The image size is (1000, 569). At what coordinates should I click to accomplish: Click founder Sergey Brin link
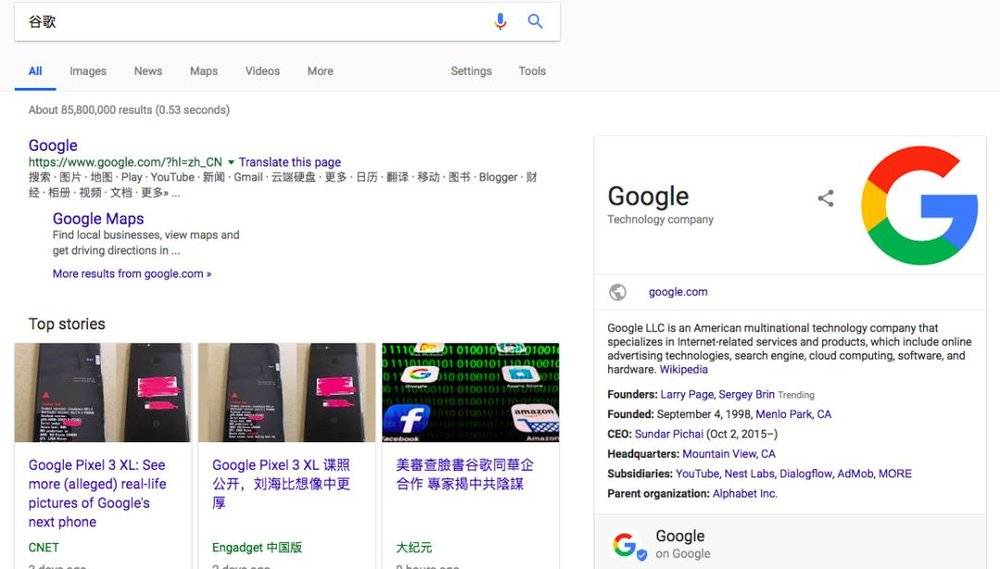pos(746,394)
